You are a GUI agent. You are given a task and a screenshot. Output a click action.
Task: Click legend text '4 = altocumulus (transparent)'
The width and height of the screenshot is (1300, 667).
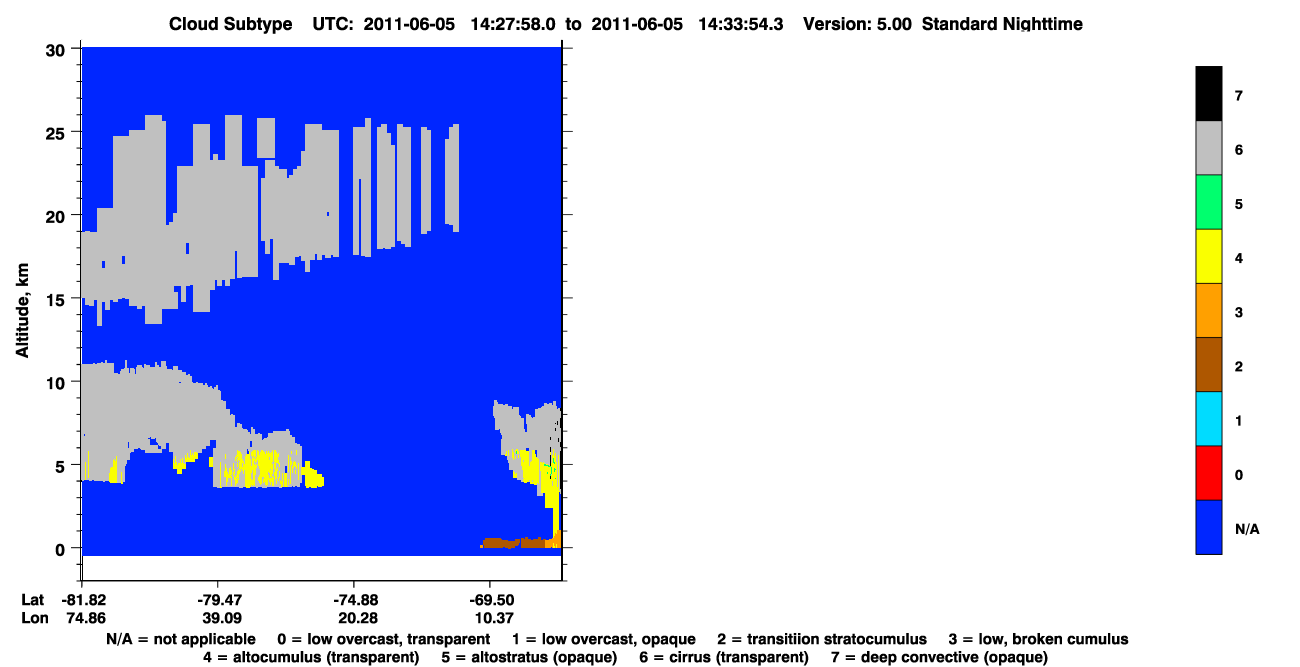[311, 657]
